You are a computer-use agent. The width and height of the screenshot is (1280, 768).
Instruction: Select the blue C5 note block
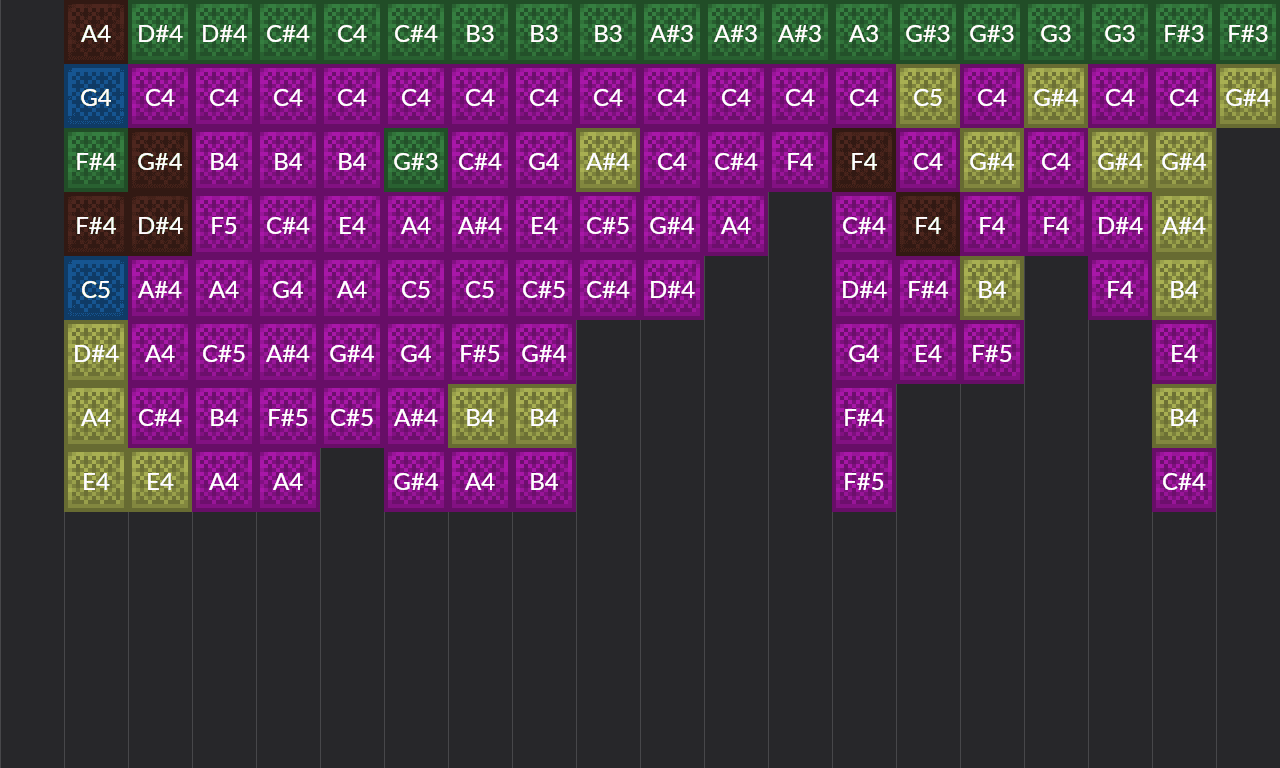96,289
